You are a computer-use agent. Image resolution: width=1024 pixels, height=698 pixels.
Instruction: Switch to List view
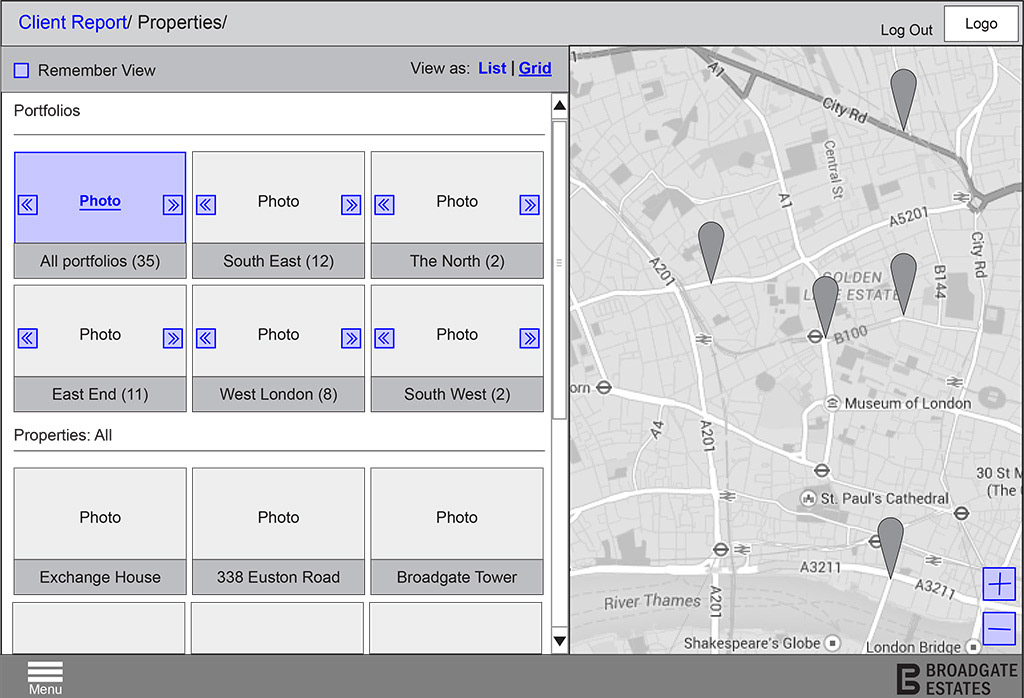492,69
